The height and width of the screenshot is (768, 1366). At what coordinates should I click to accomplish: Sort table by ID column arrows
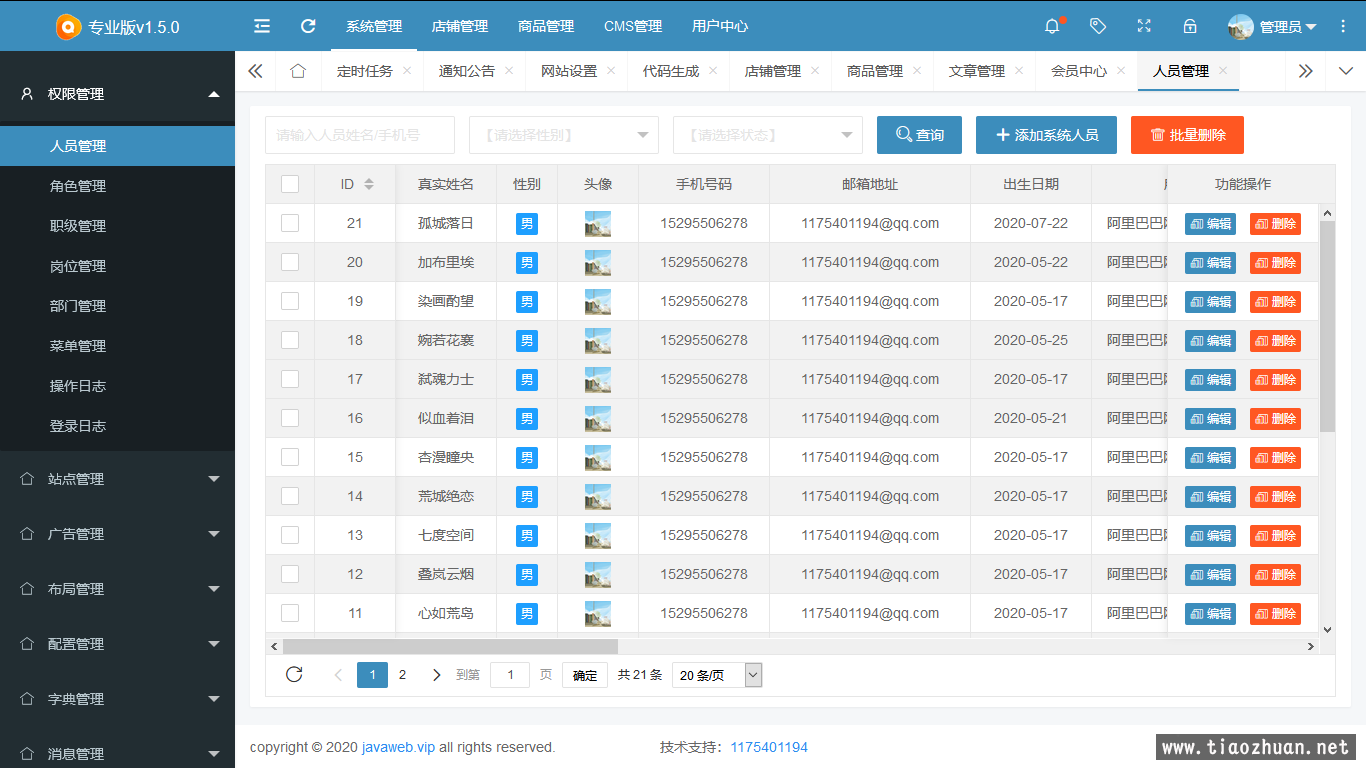369,184
